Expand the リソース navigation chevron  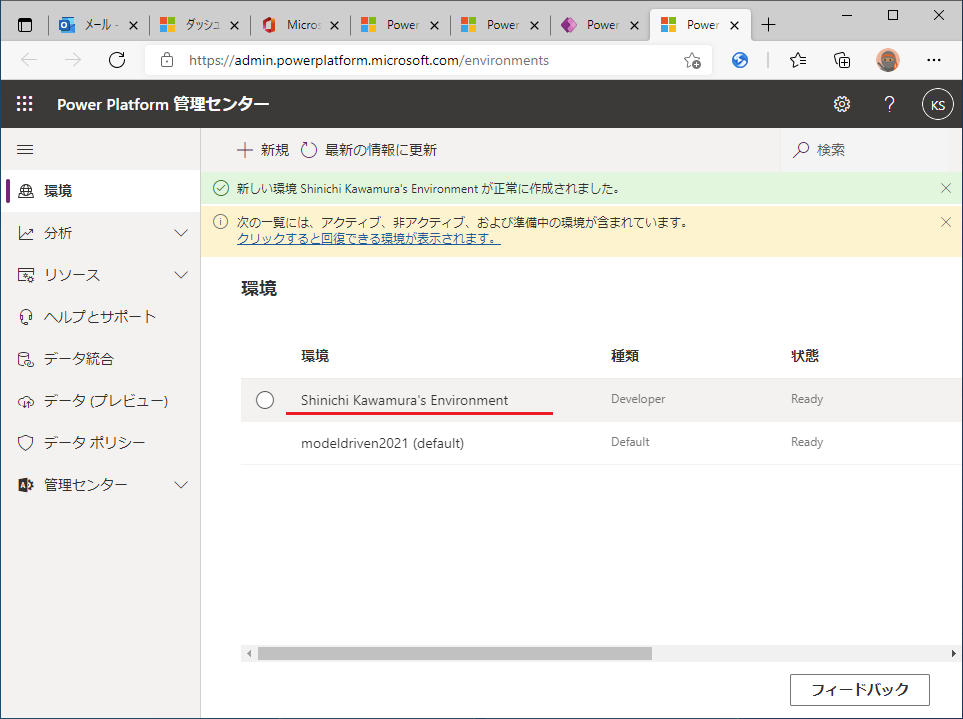(x=181, y=275)
